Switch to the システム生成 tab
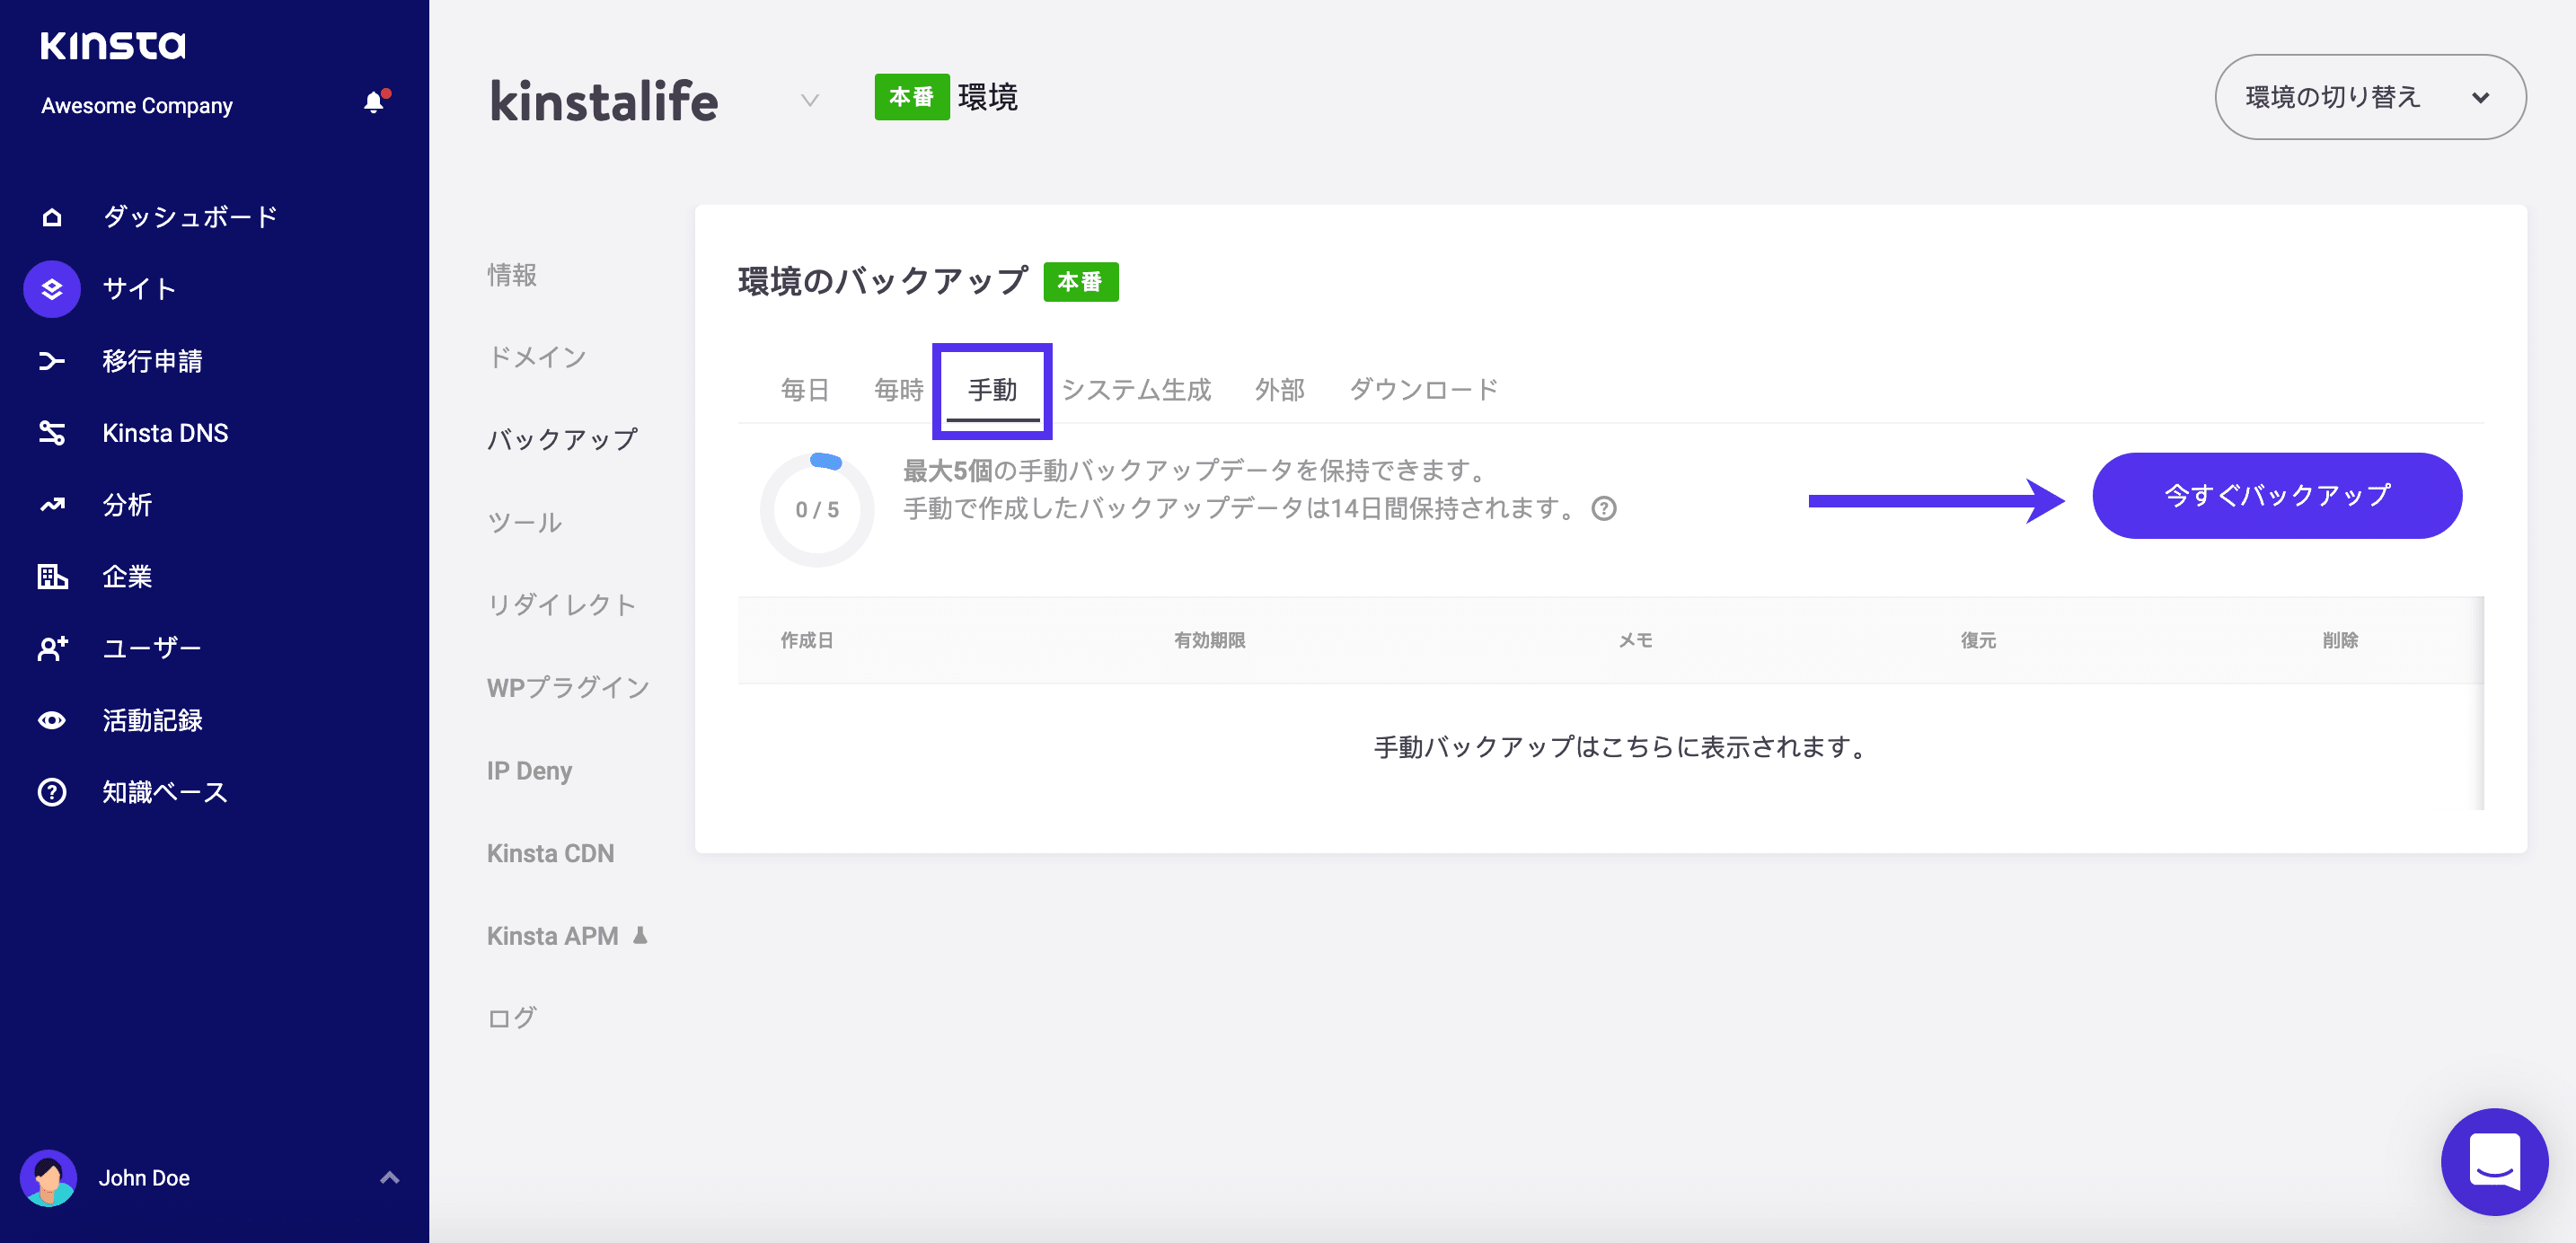Image resolution: width=2576 pixels, height=1243 pixels. (1138, 390)
